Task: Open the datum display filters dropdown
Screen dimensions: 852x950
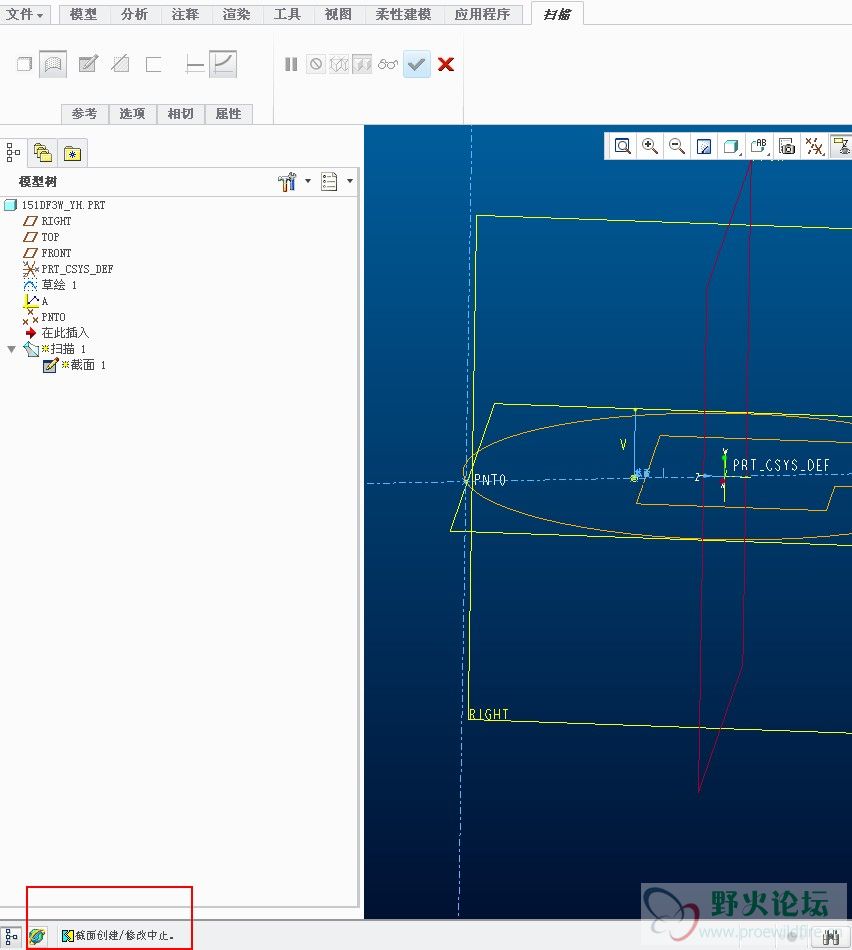Action: 814,146
